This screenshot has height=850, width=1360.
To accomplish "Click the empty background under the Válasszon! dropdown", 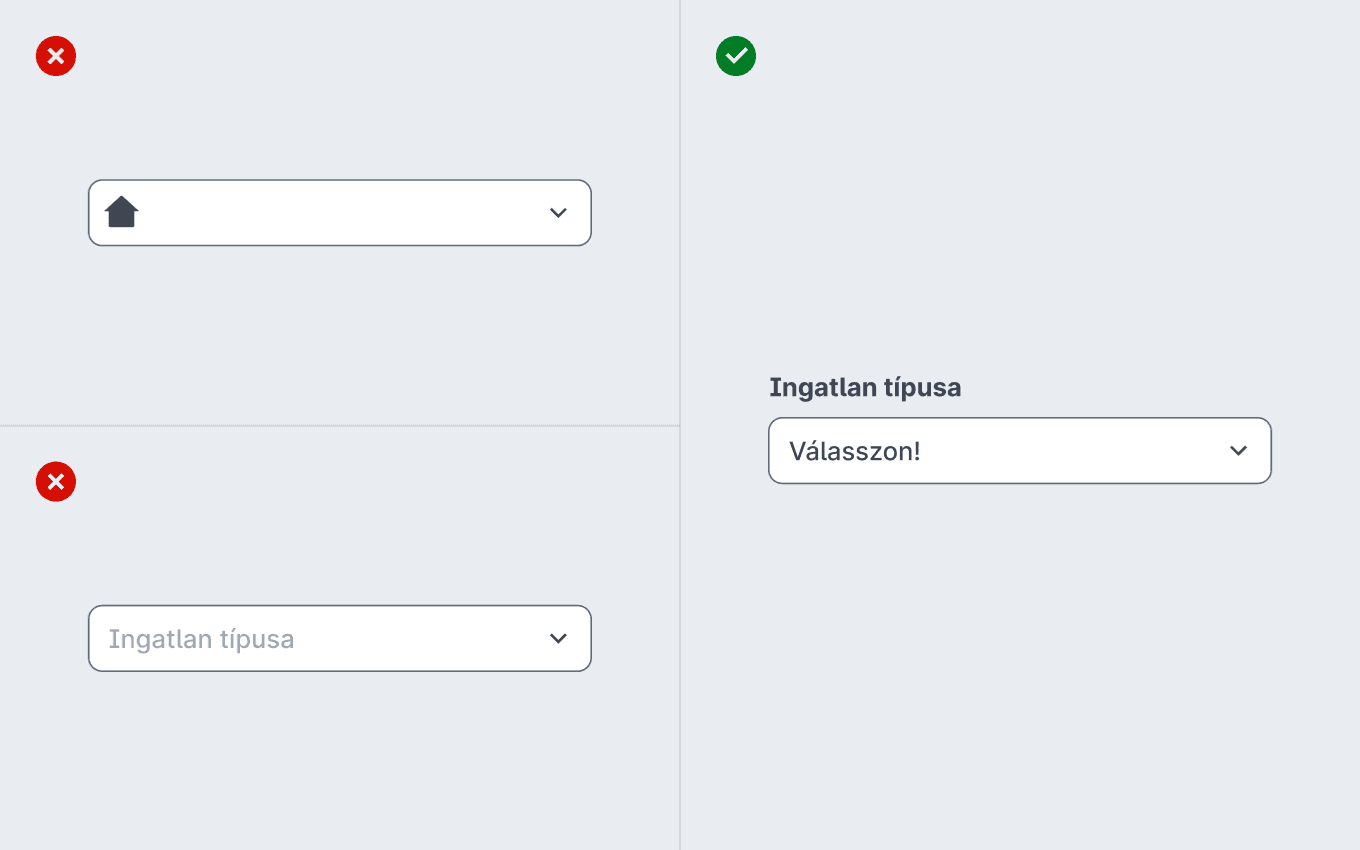I will pyautogui.click(x=1020, y=660).
